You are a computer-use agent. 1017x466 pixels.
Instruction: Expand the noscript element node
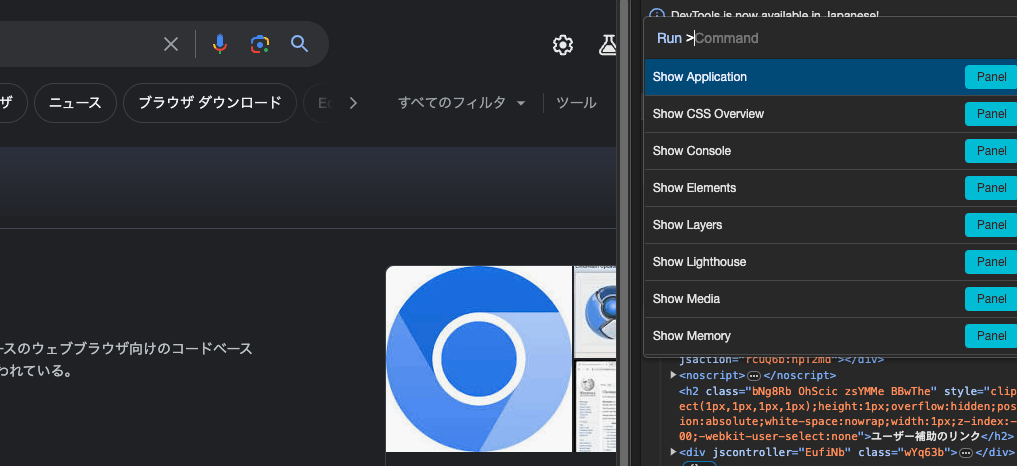point(673,375)
